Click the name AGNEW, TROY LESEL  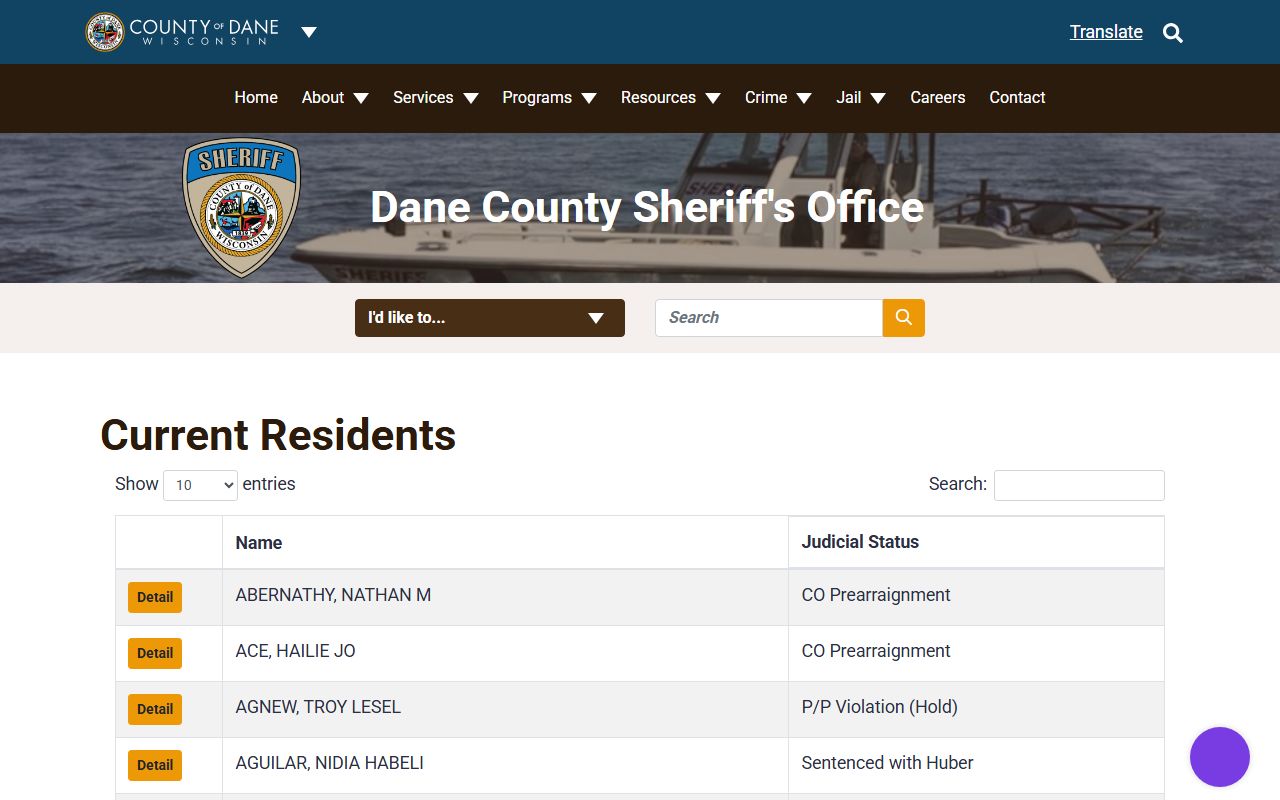click(x=318, y=707)
